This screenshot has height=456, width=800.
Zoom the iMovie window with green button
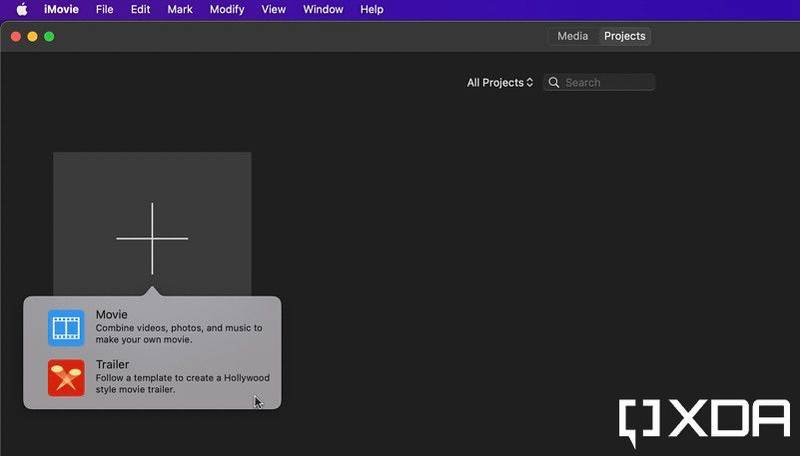(x=49, y=36)
